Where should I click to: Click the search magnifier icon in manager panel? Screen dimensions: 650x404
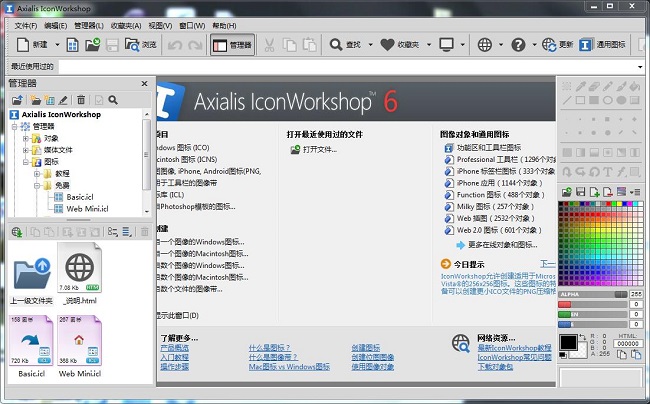(x=112, y=100)
